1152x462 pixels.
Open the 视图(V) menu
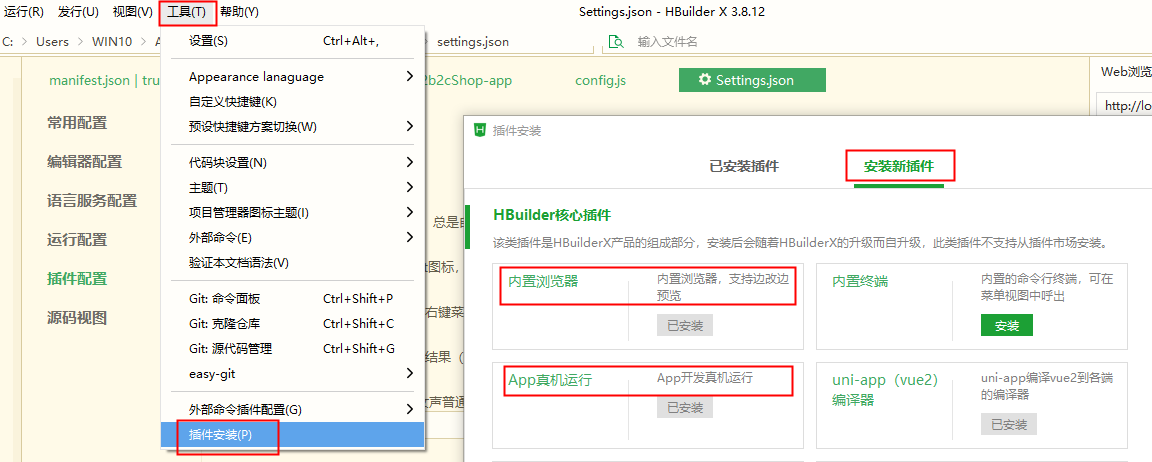click(x=132, y=12)
